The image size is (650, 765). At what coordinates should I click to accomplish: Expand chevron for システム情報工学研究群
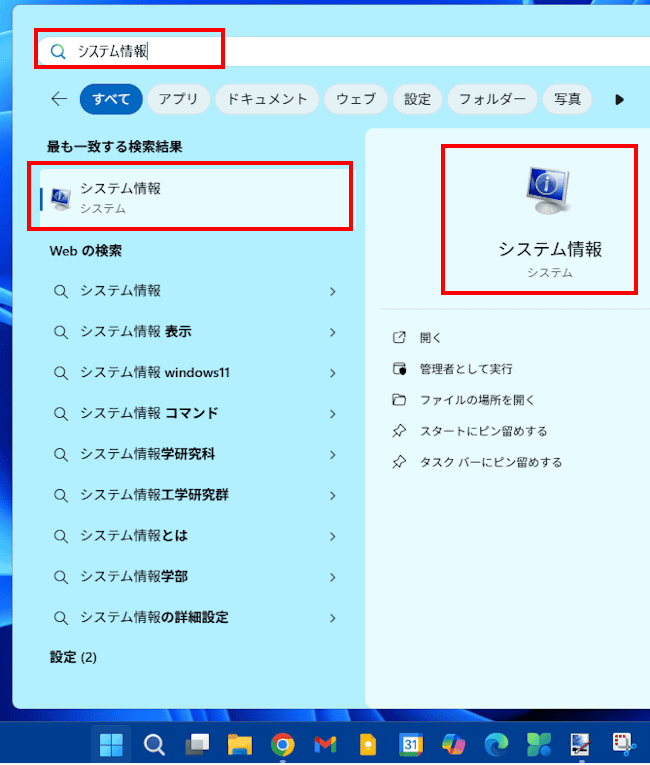[333, 496]
